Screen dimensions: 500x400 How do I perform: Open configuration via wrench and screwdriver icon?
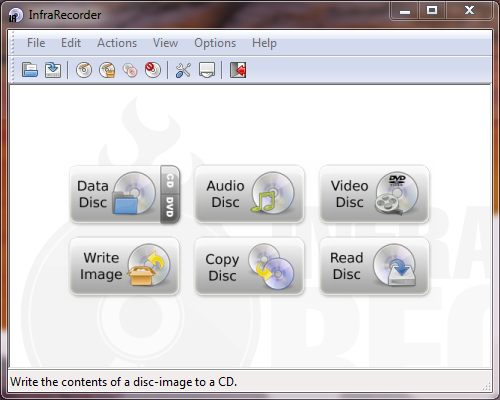183,70
